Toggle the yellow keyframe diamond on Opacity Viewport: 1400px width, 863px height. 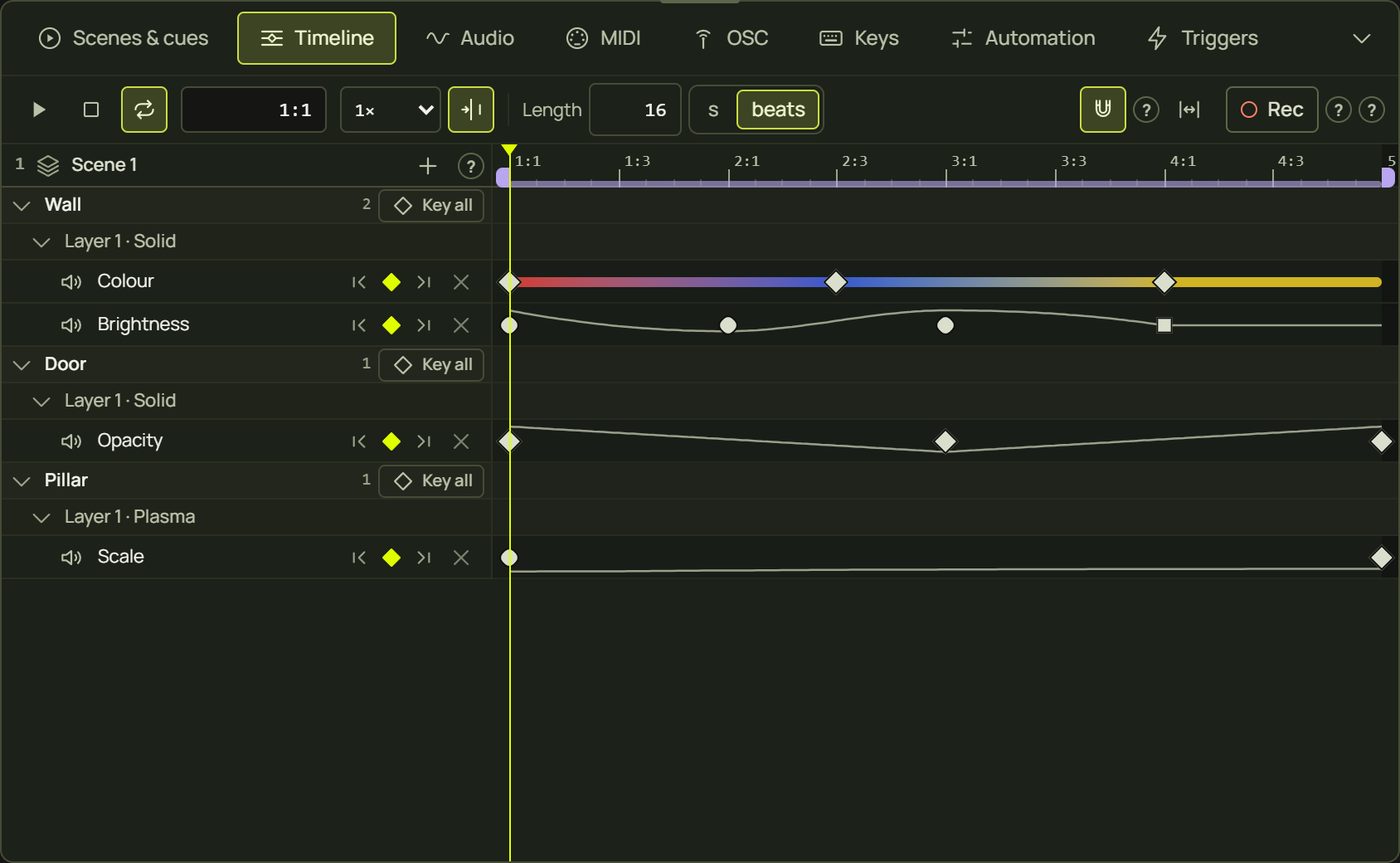[x=391, y=441]
